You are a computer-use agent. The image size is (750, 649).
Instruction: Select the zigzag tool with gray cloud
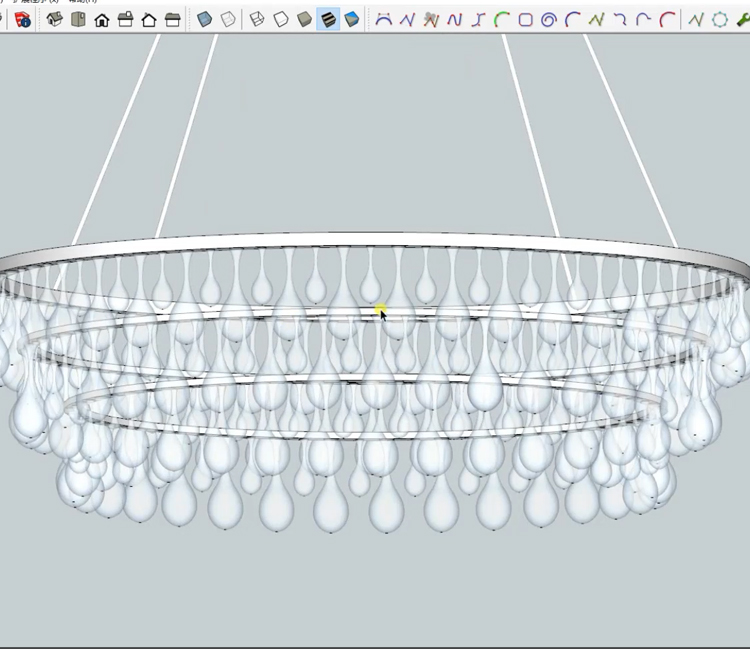[431, 20]
